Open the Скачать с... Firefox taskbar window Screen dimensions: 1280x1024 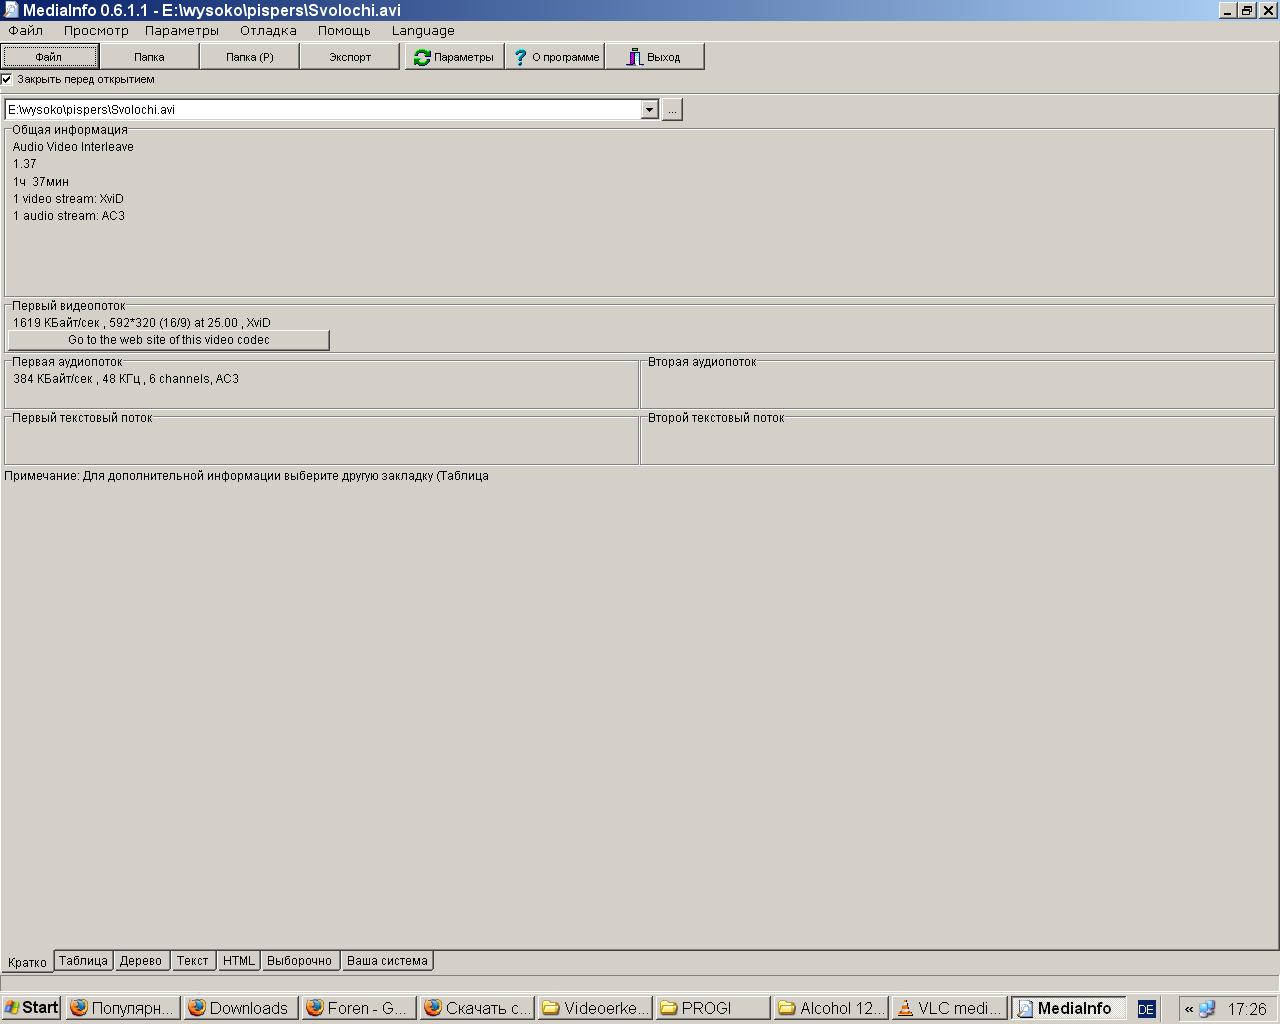pos(478,1008)
